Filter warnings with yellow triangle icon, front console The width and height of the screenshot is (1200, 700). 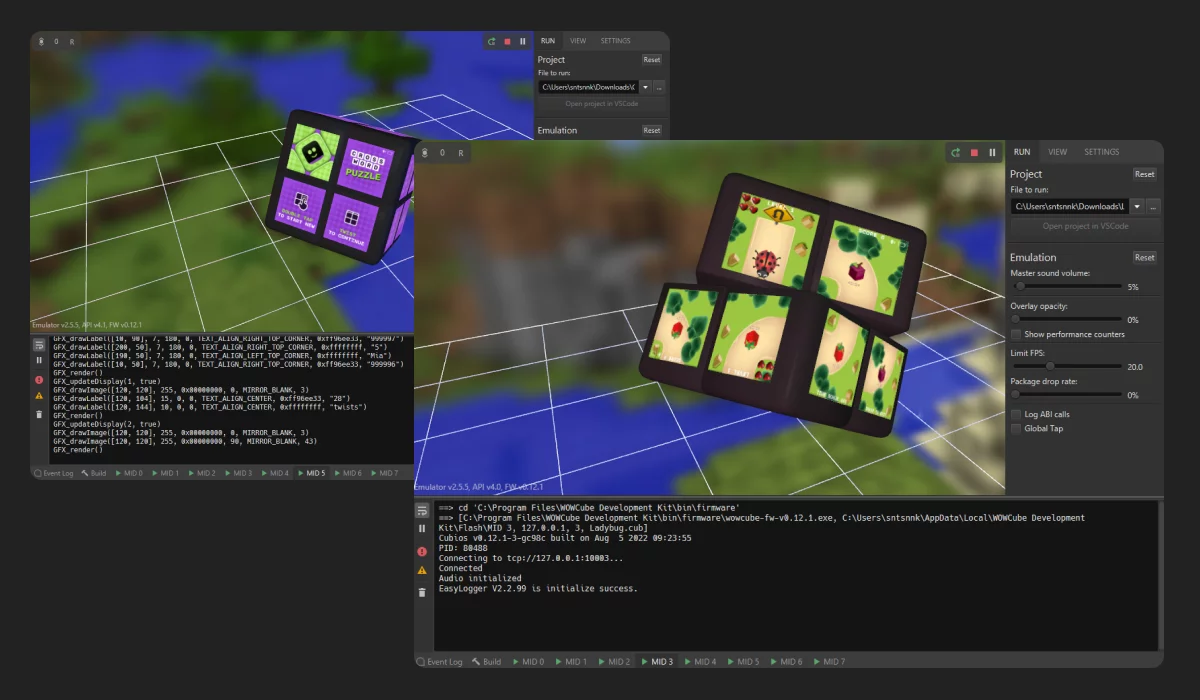click(422, 571)
